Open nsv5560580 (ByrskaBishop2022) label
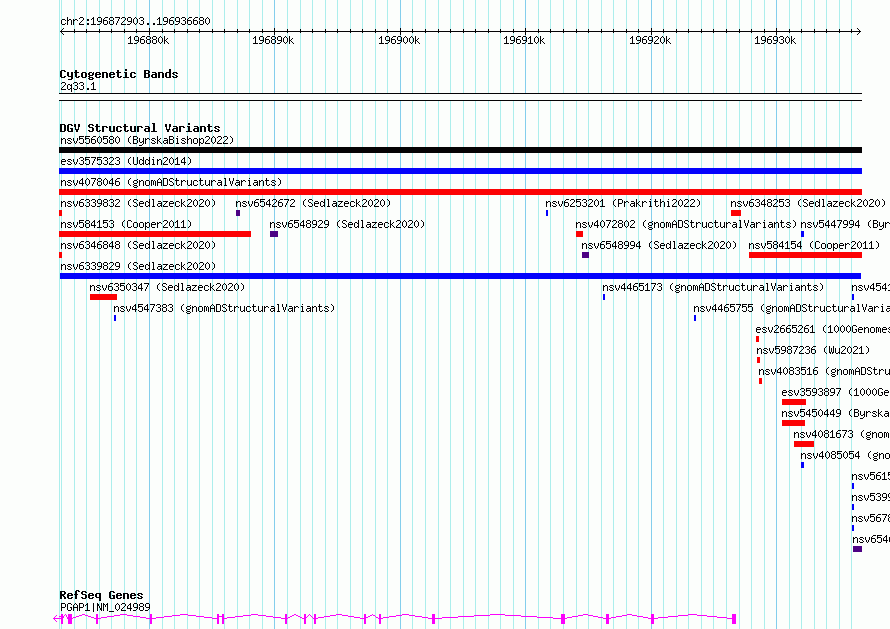The height and width of the screenshot is (629, 890). coord(147,140)
